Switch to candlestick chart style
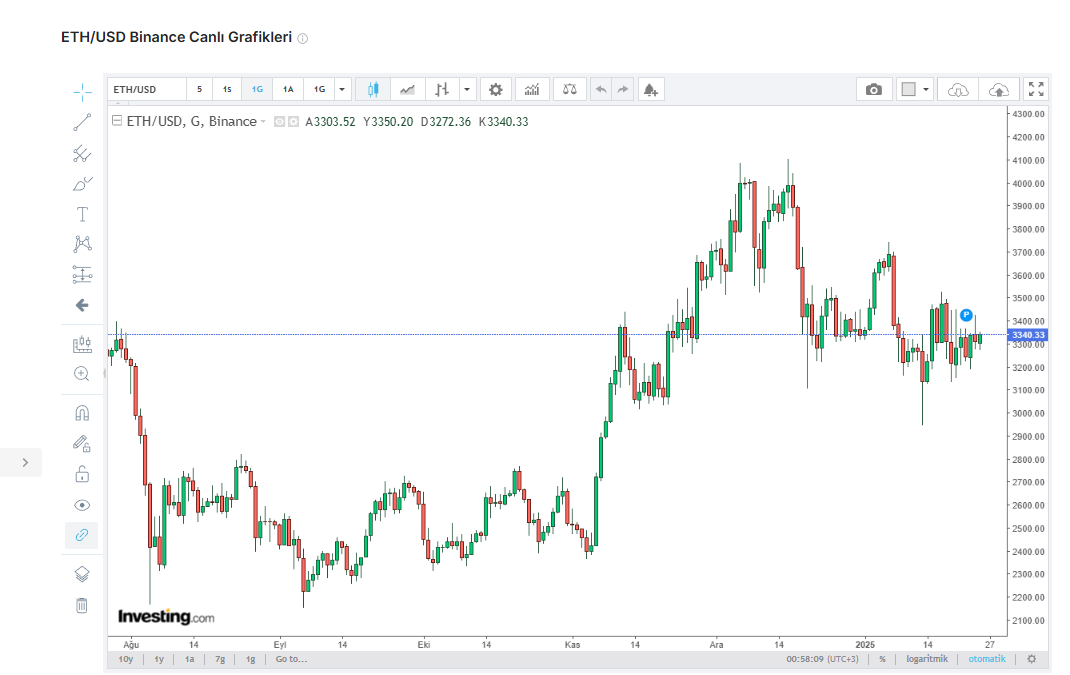Viewport: 1070px width, 675px height. tap(373, 89)
